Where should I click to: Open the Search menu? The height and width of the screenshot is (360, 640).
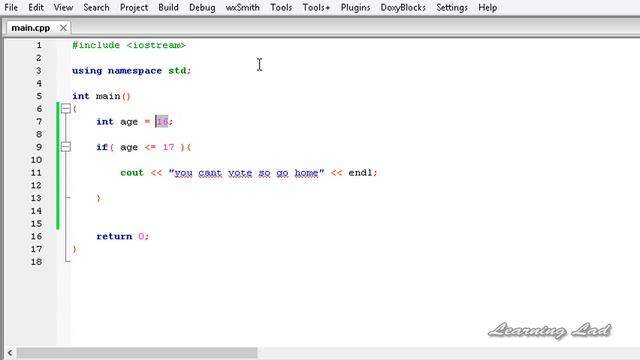pyautogui.click(x=96, y=7)
